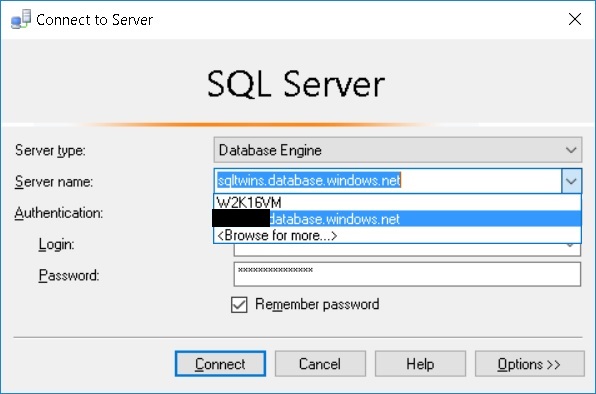Select <Browse for more...> option
Screen dimensions: 596x394
[x=397, y=235]
